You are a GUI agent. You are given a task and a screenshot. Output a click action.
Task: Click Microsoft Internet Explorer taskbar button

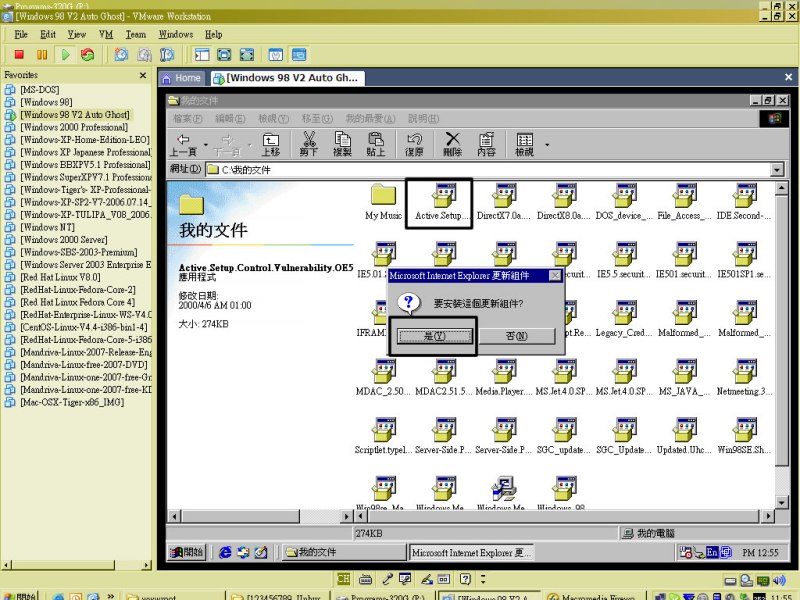tap(471, 553)
